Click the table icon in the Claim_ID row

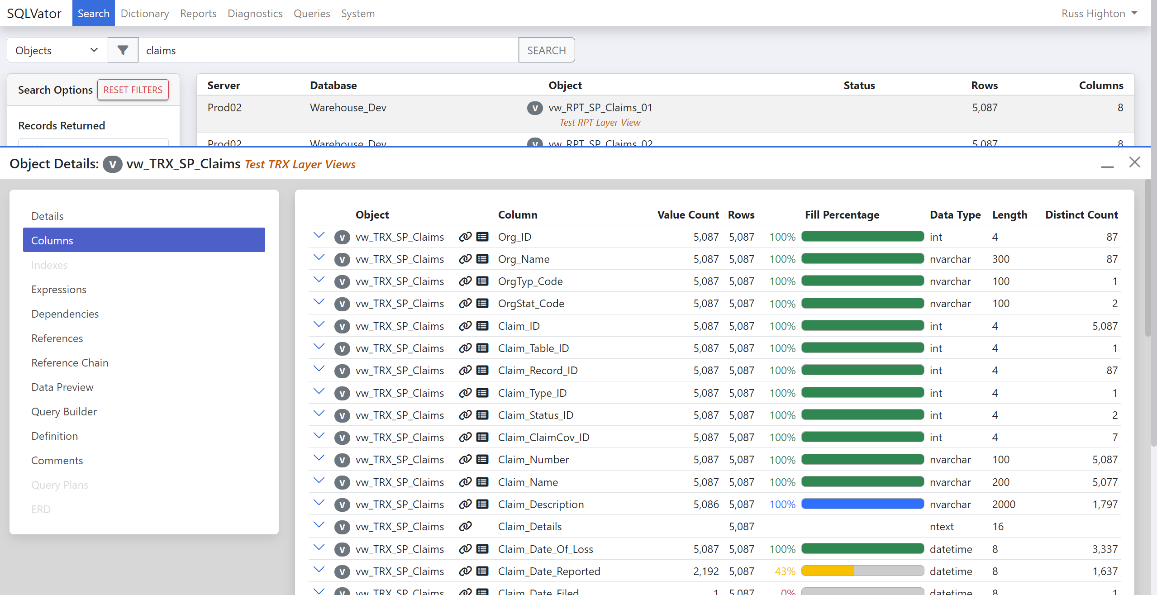(482, 326)
